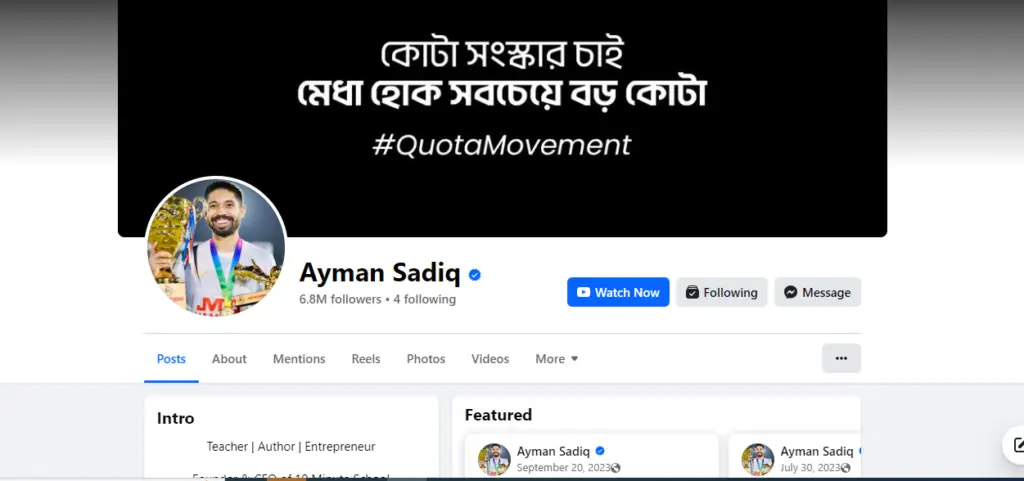Open the three-dots profile options menu
The width and height of the screenshot is (1024, 481).
coord(841,358)
